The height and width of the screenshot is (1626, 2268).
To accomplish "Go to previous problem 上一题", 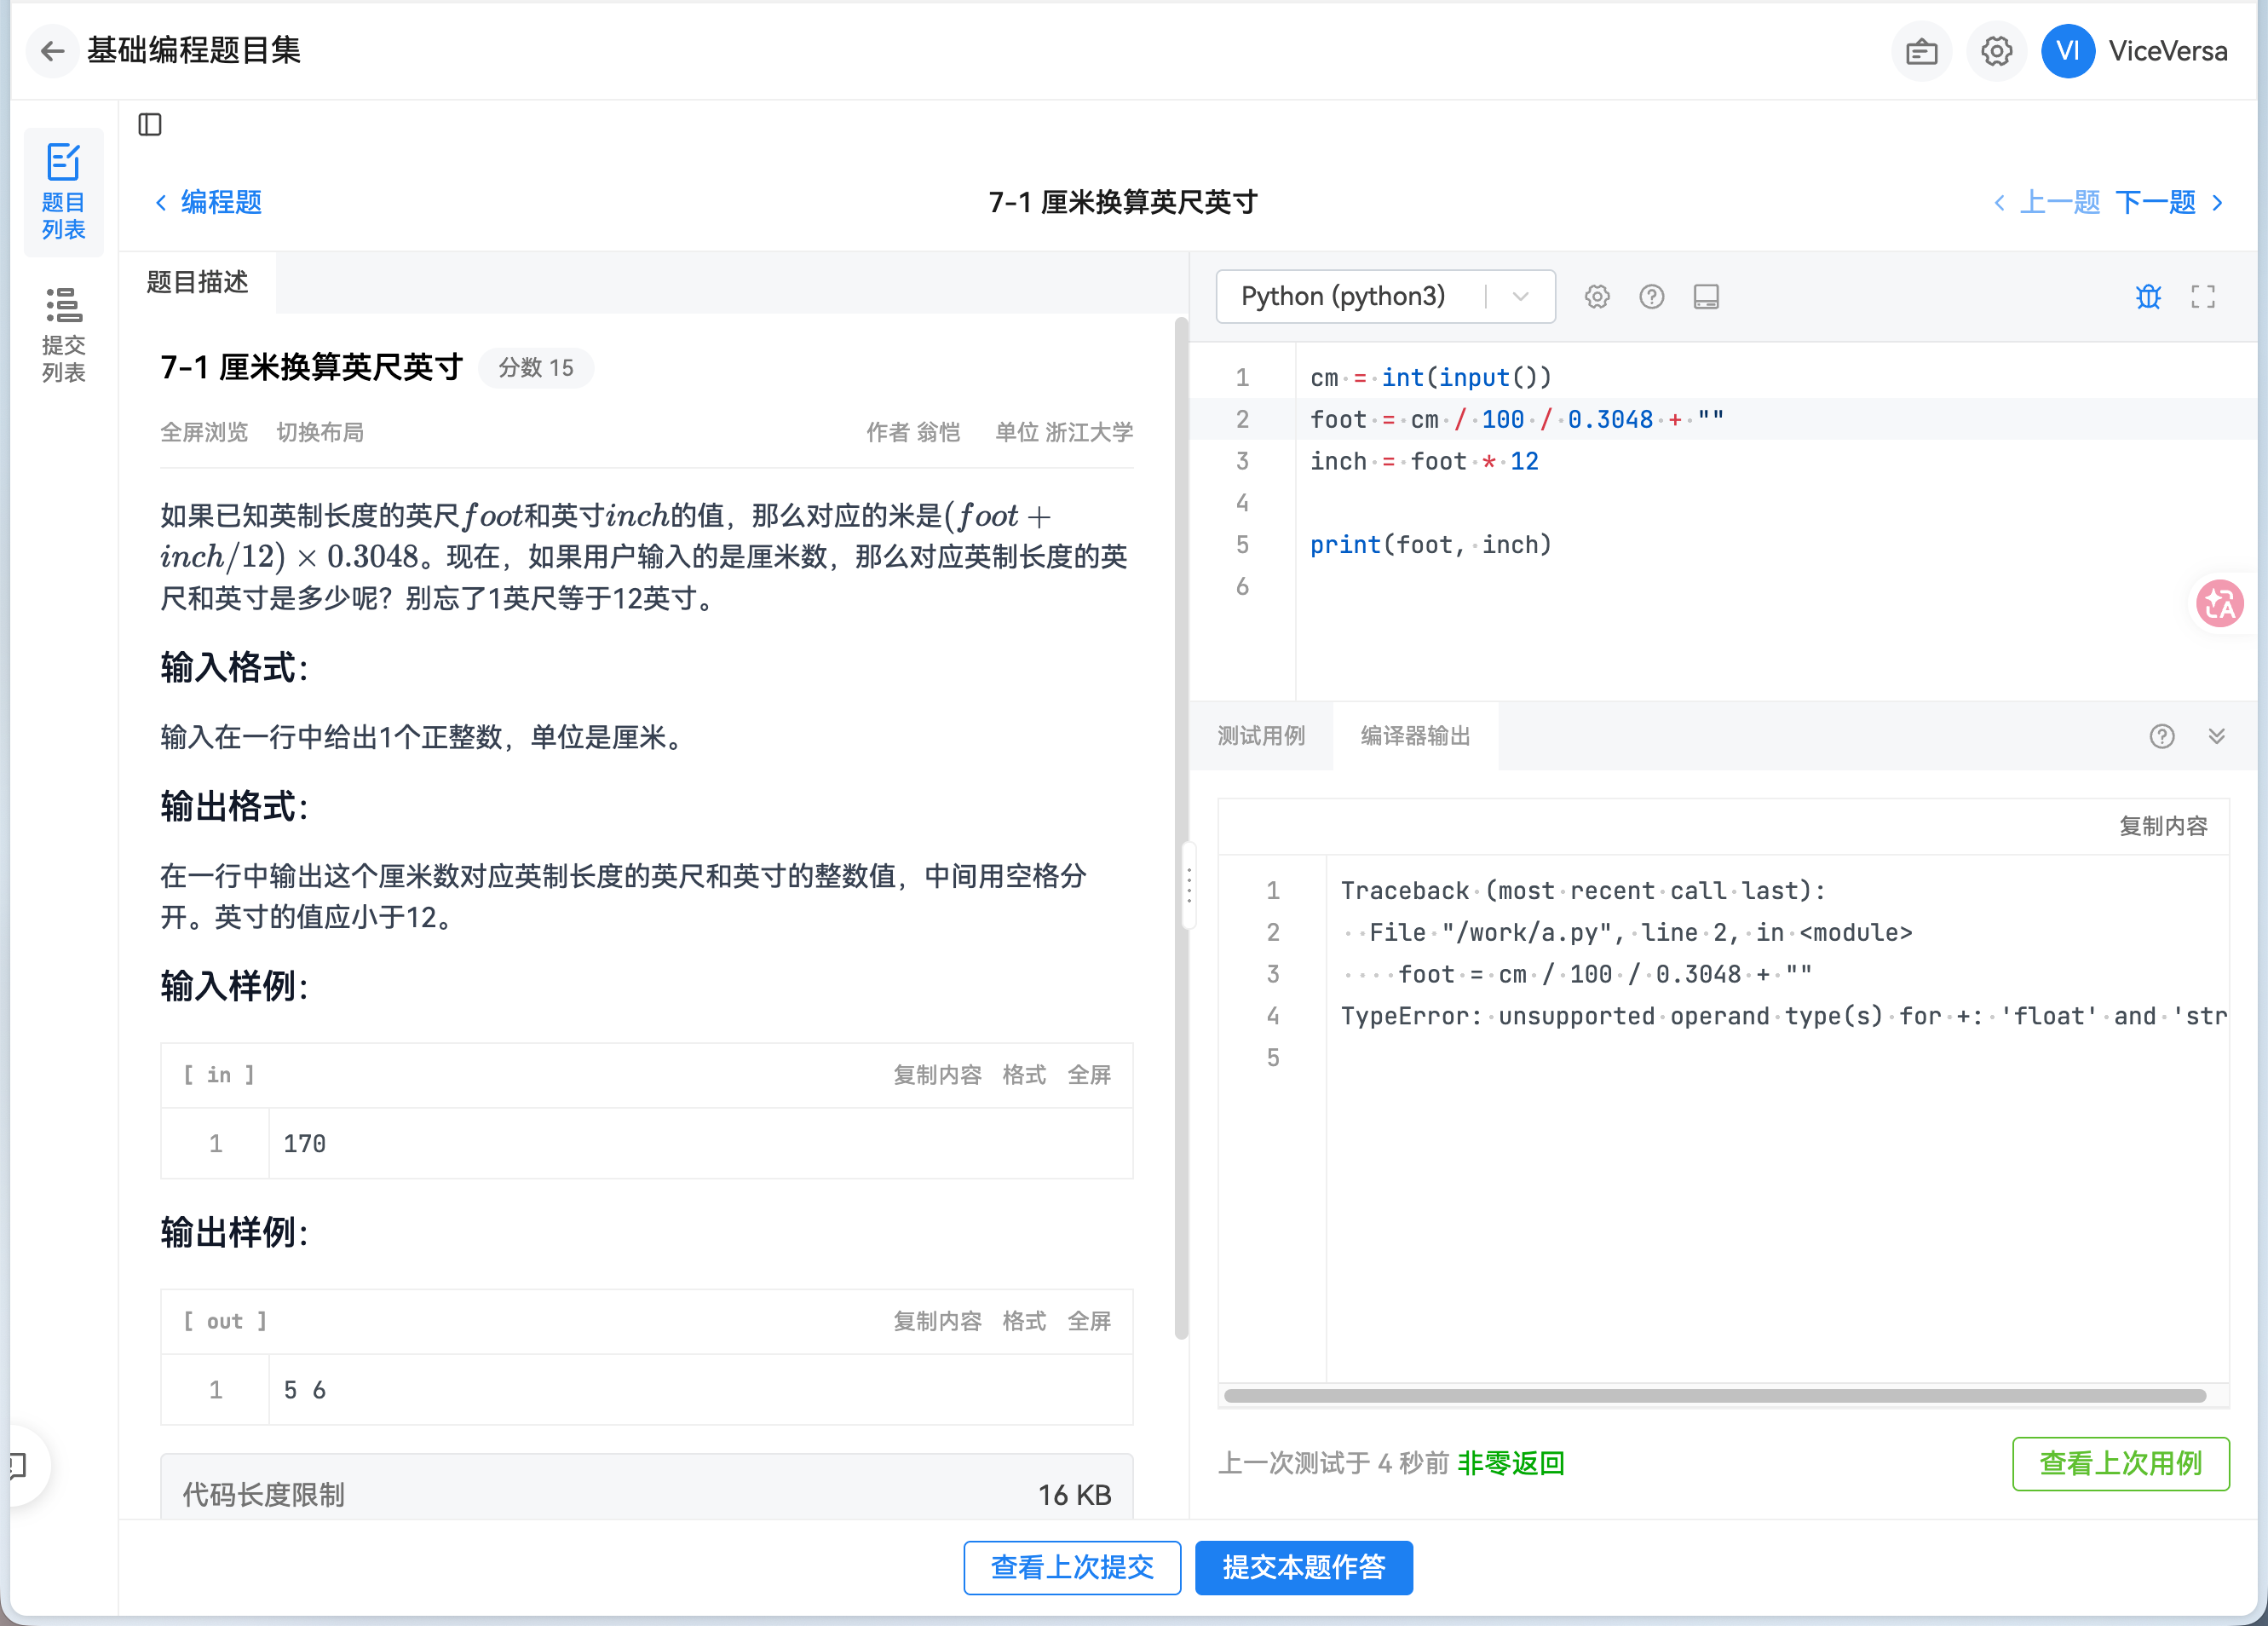I will coord(2047,203).
